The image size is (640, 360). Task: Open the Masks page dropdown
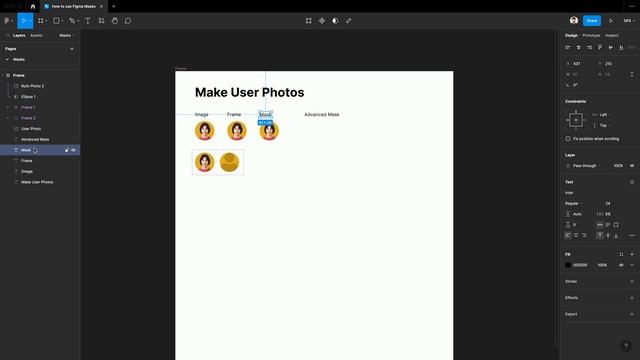(x=67, y=36)
